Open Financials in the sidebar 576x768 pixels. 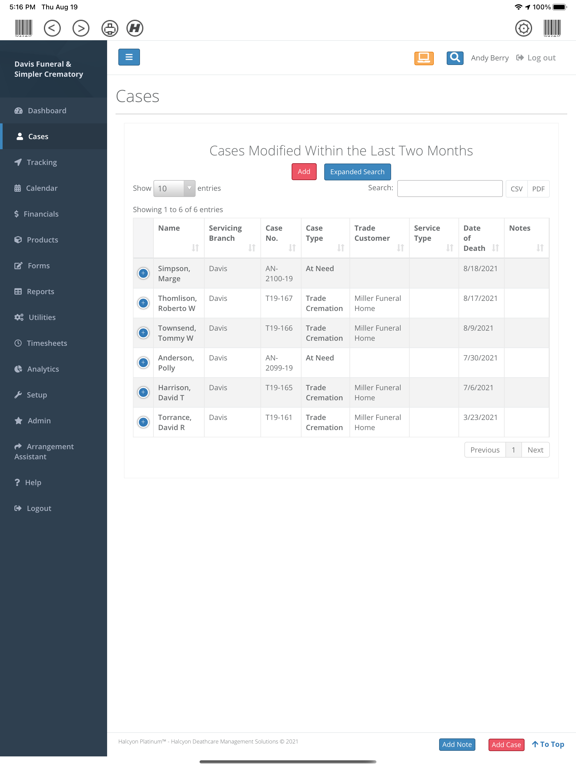(x=53, y=214)
